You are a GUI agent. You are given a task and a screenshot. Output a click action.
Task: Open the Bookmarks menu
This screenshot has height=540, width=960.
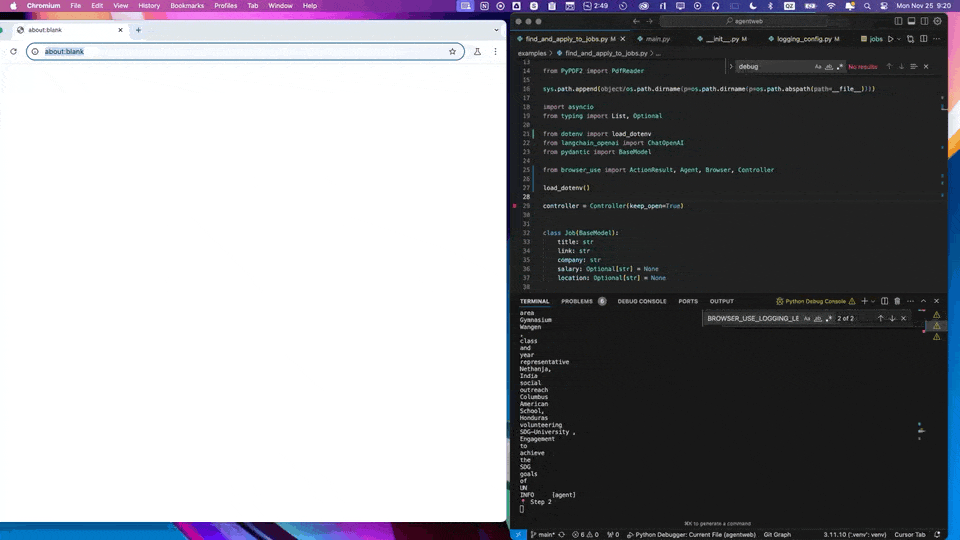(187, 6)
